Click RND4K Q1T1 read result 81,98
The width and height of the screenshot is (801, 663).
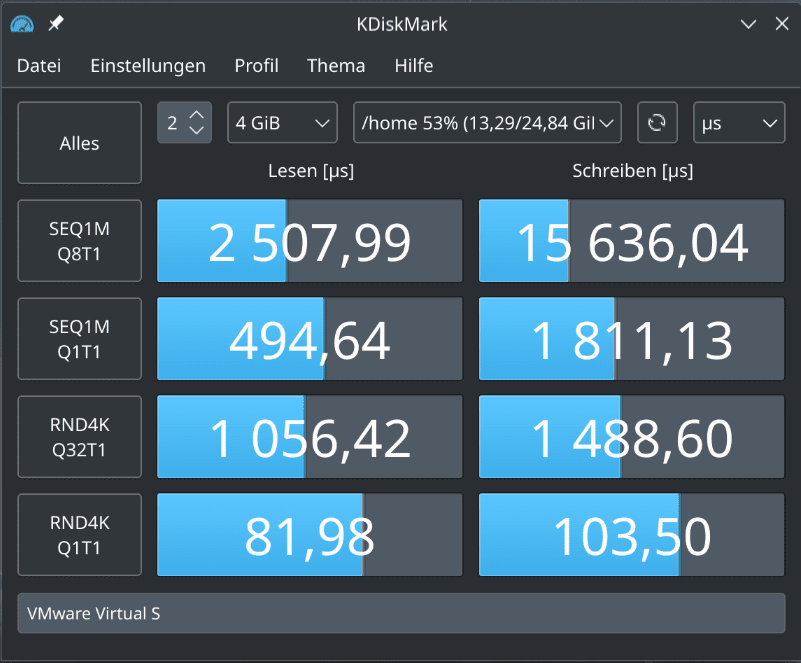[310, 535]
